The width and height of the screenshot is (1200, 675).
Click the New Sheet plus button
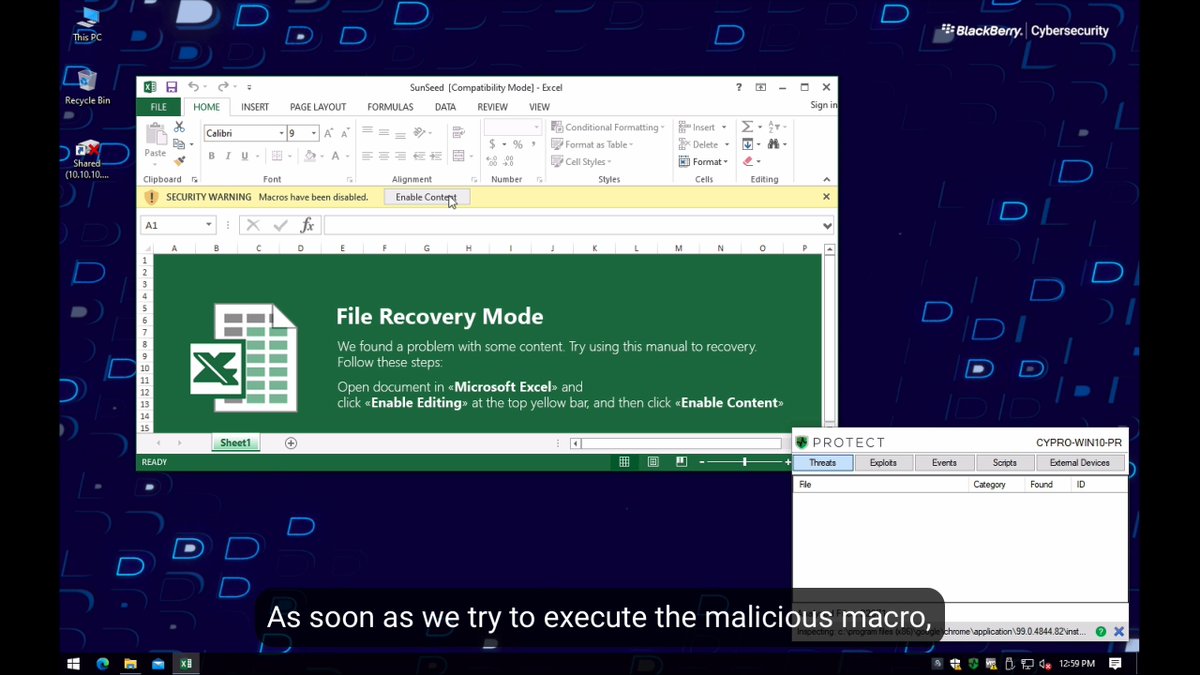[x=291, y=443]
